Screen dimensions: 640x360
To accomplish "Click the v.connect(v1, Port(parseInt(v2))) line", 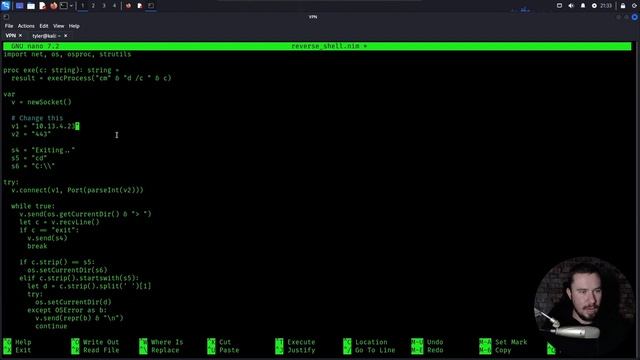I will [78, 190].
